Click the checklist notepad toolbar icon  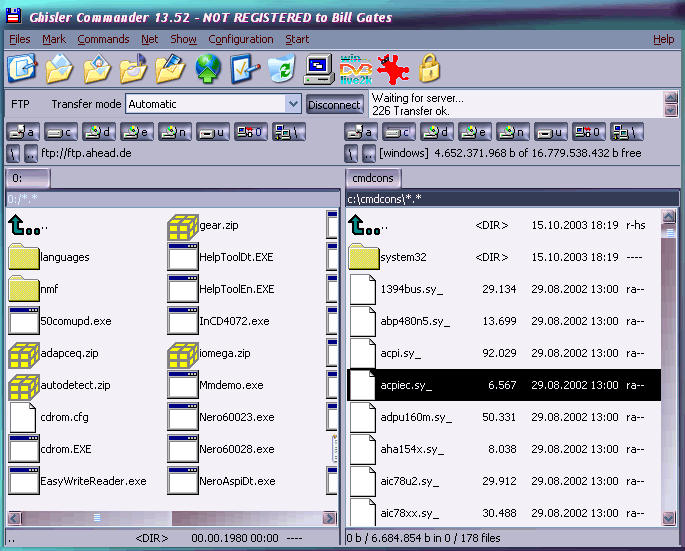click(x=244, y=69)
